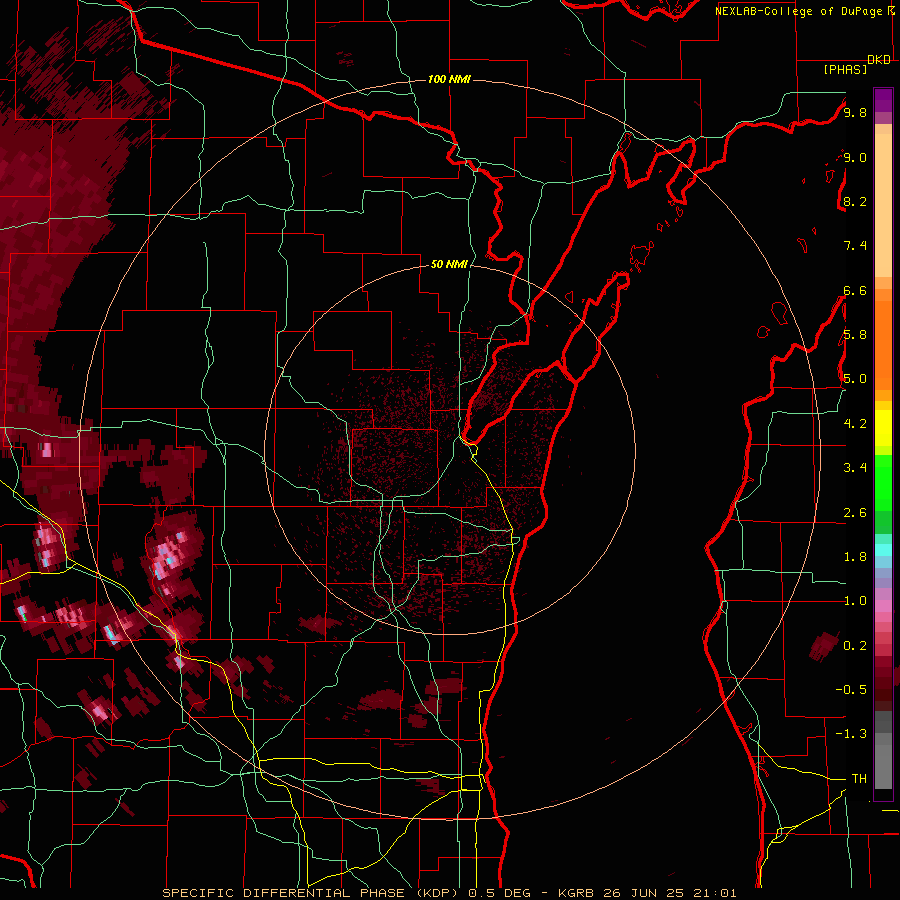Click the Specific Differential Phase caption at the bottom

(x=449, y=893)
